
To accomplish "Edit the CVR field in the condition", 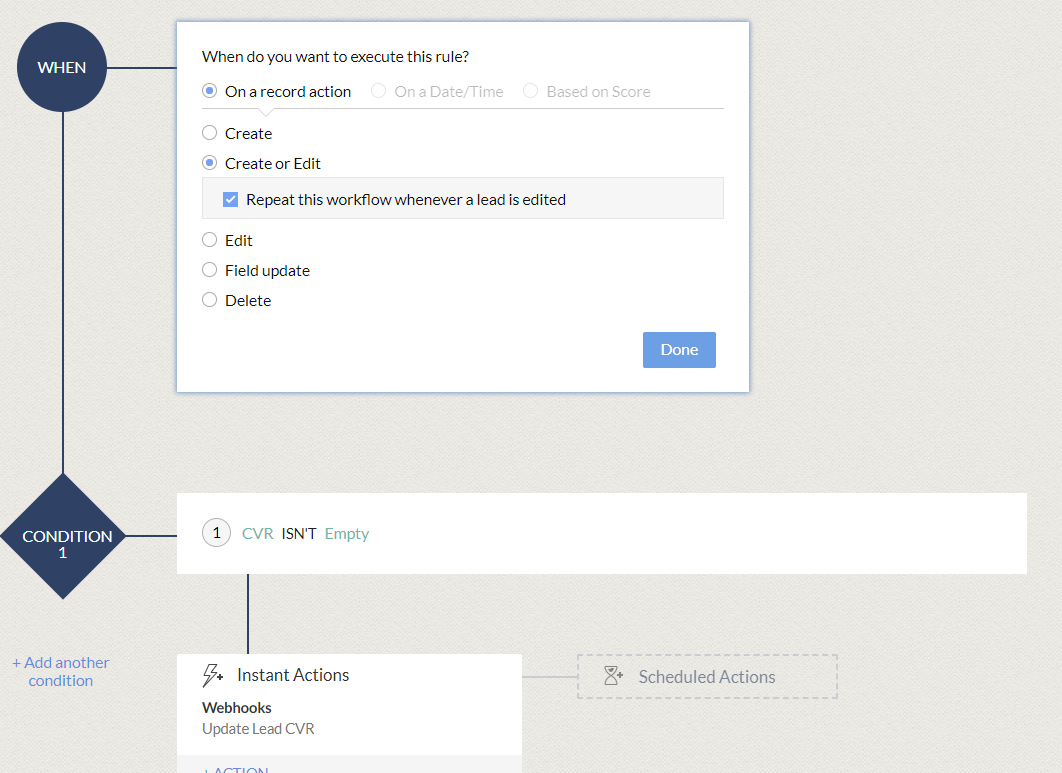I will [x=257, y=533].
